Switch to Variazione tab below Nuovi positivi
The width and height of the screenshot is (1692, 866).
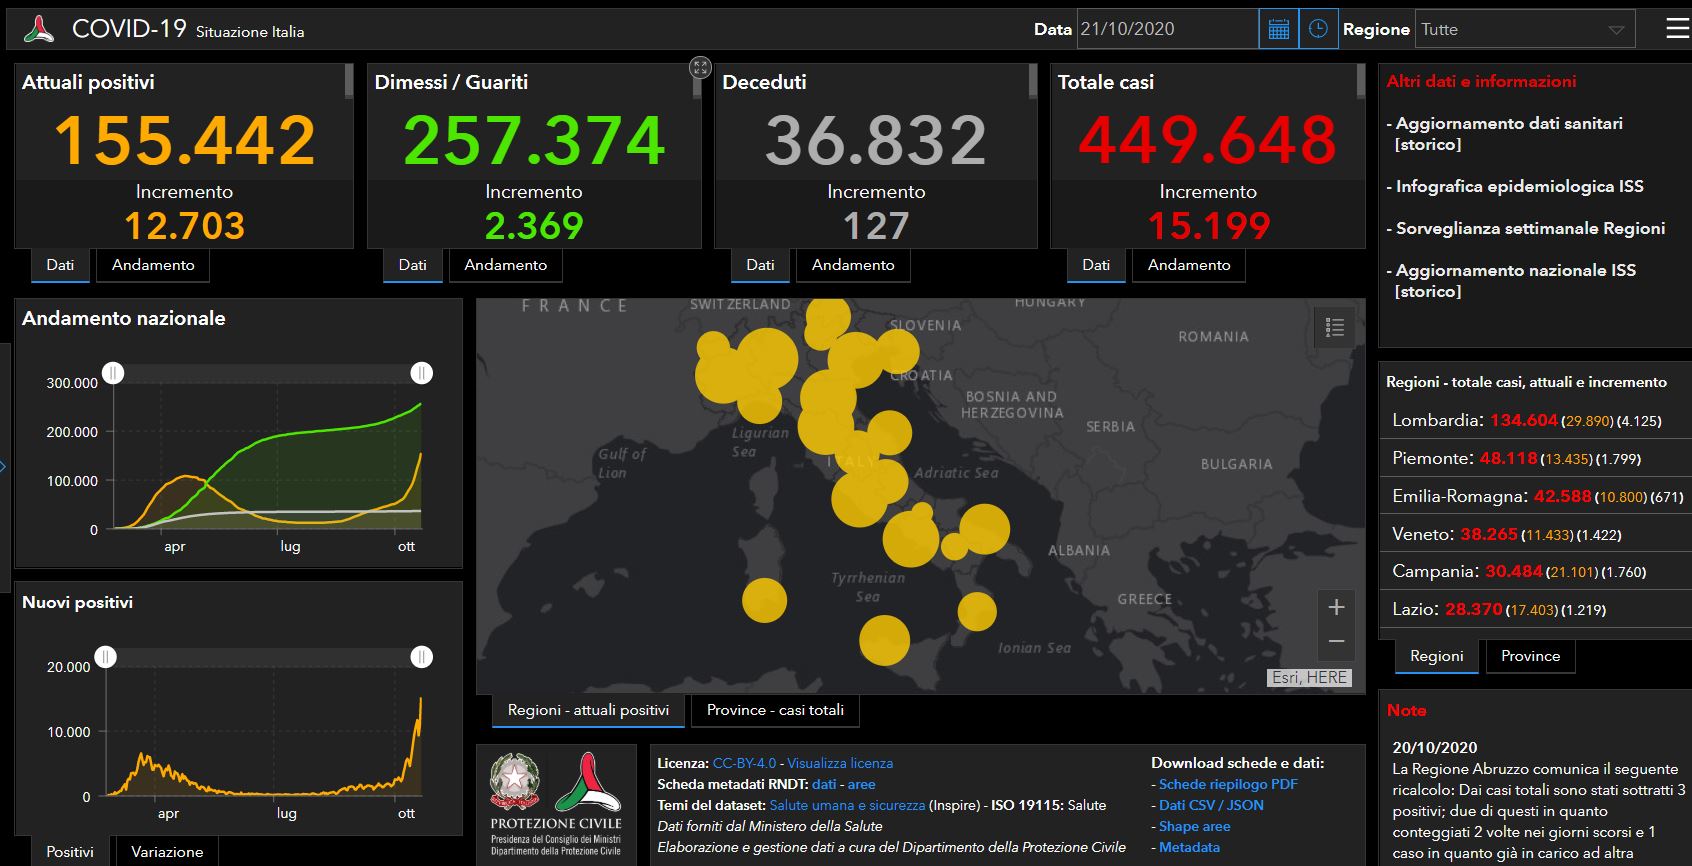(167, 852)
